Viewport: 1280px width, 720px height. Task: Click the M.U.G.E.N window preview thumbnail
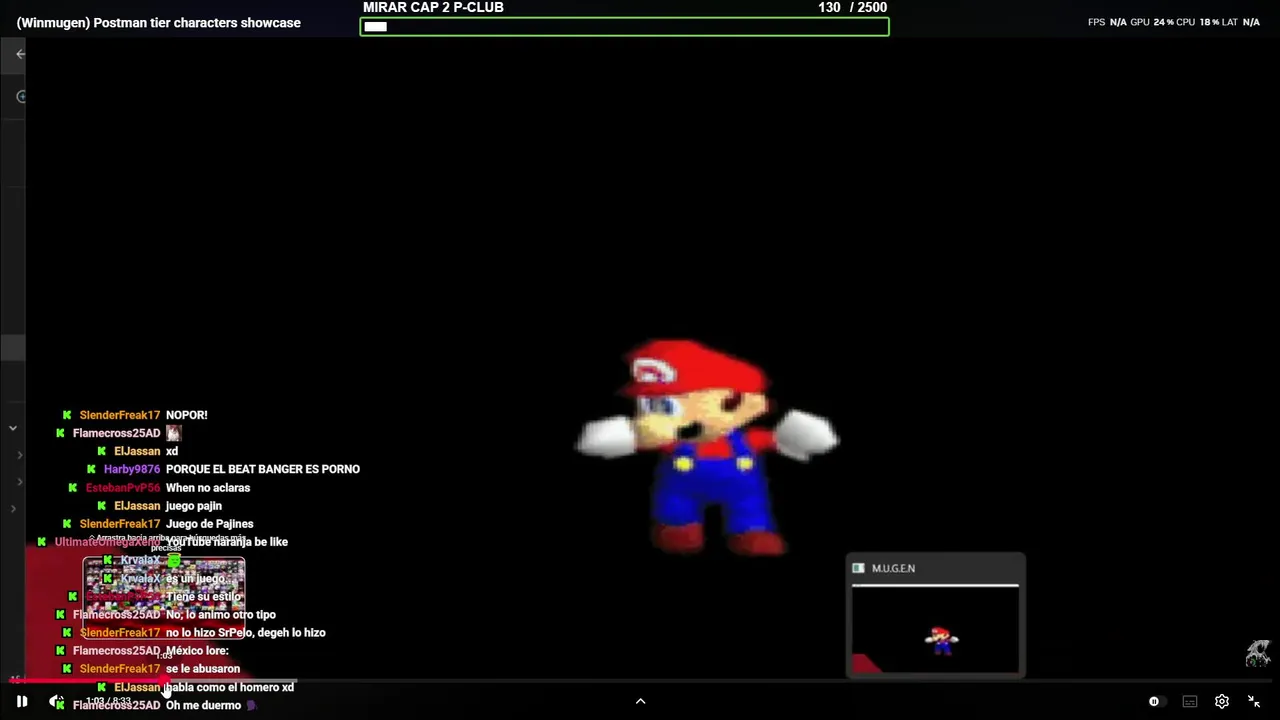[x=936, y=629]
